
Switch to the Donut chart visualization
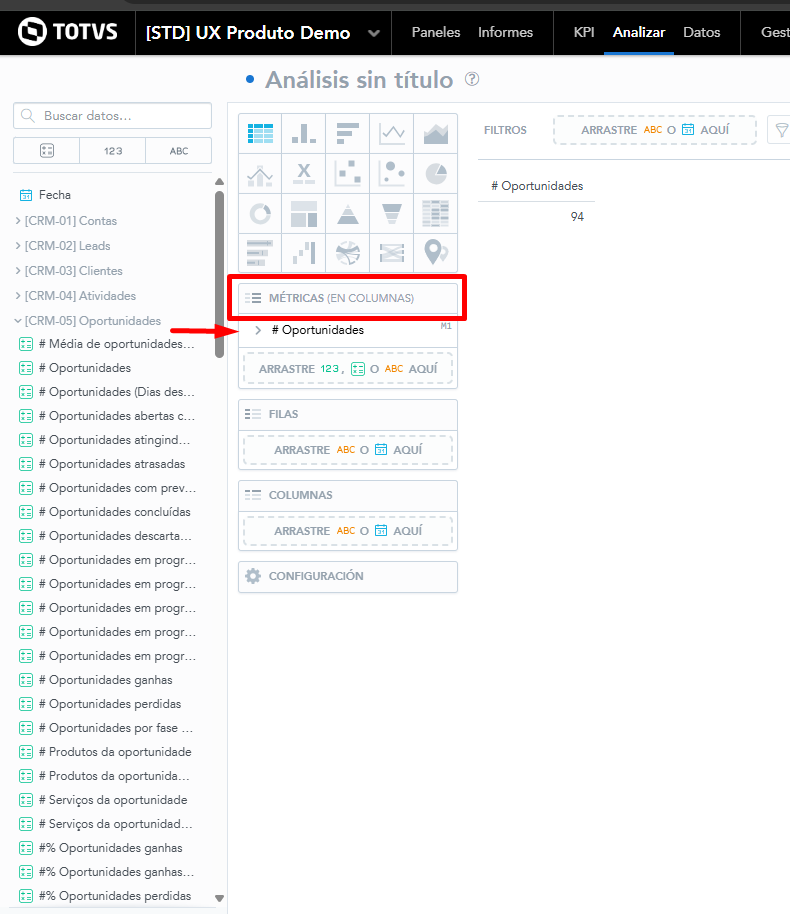pyautogui.click(x=260, y=213)
